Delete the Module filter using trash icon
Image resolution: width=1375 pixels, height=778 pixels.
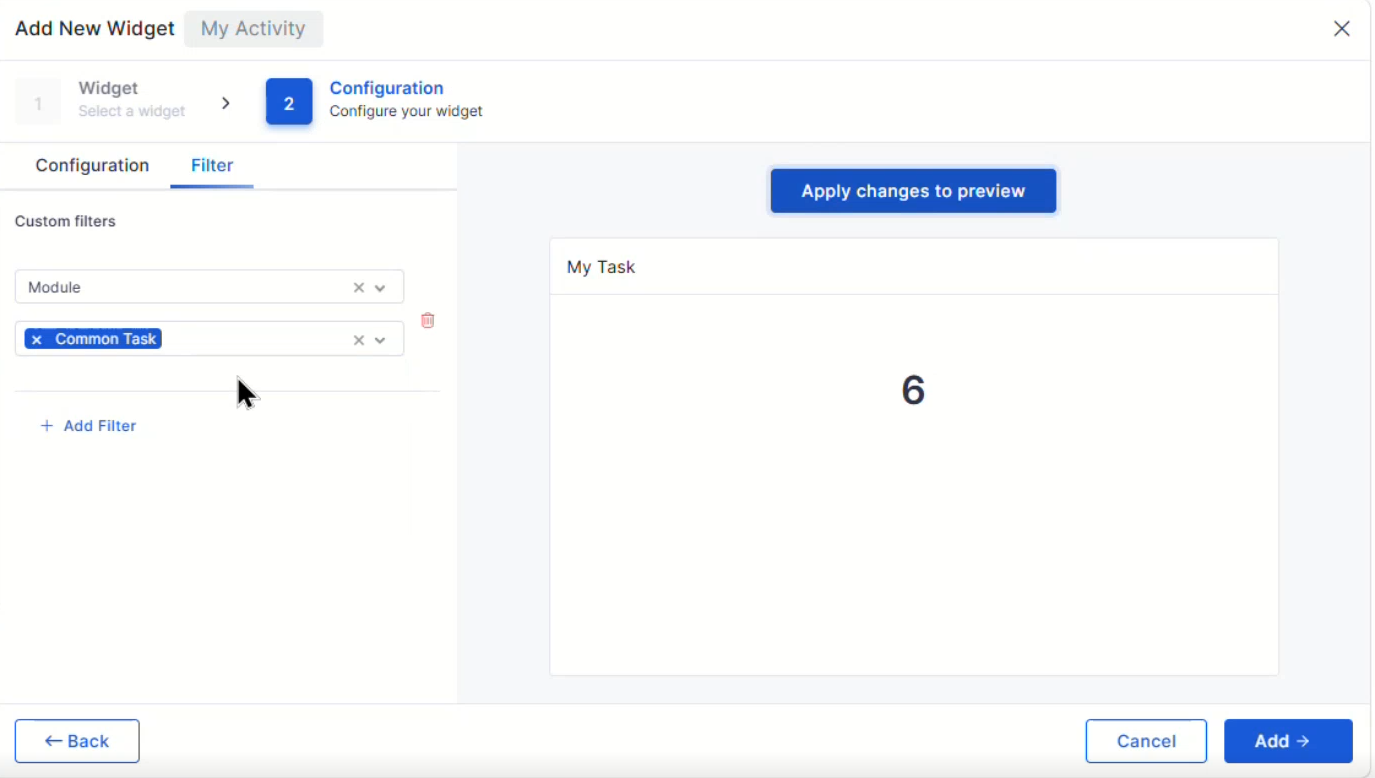(428, 321)
